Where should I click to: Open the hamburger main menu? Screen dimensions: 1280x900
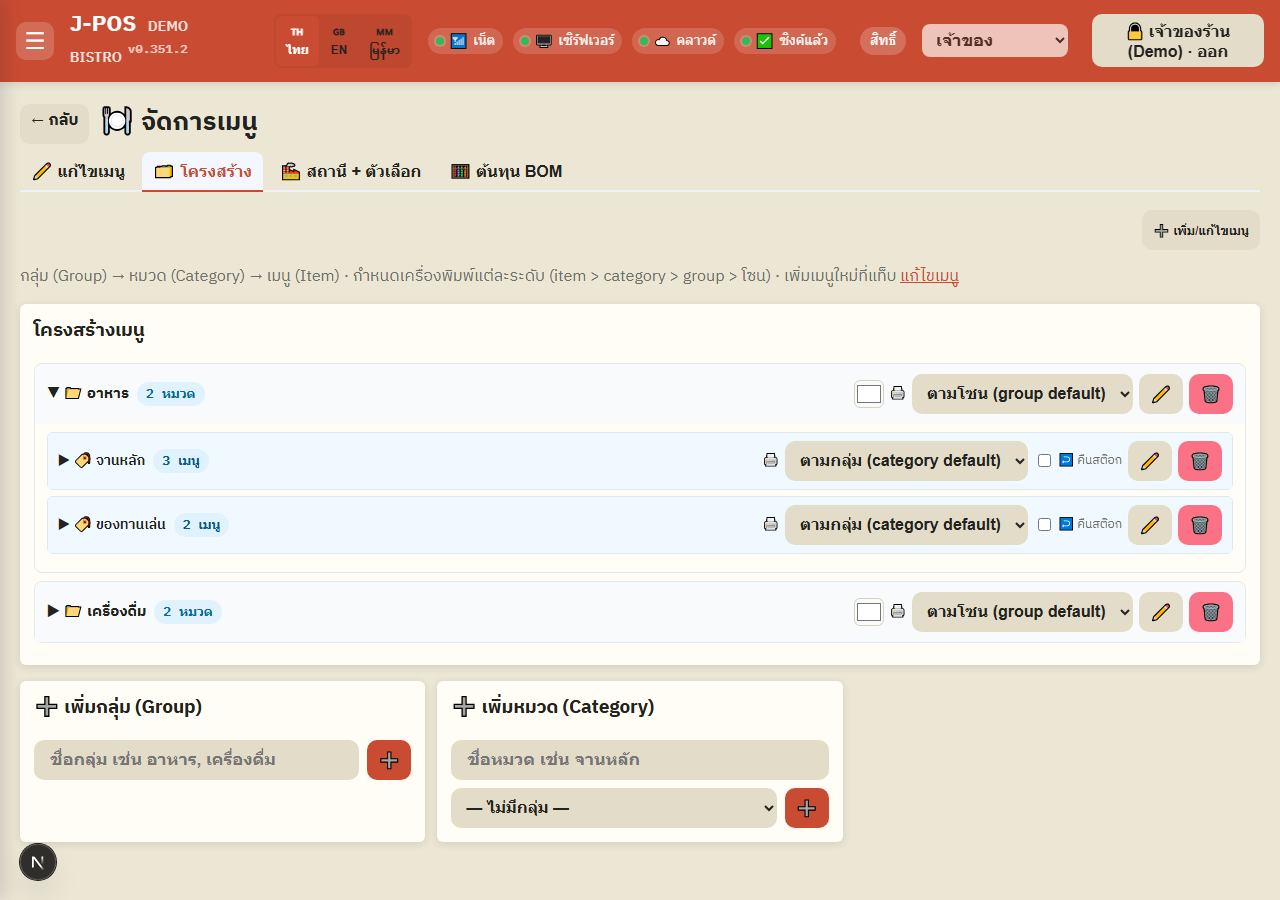pyautogui.click(x=35, y=41)
